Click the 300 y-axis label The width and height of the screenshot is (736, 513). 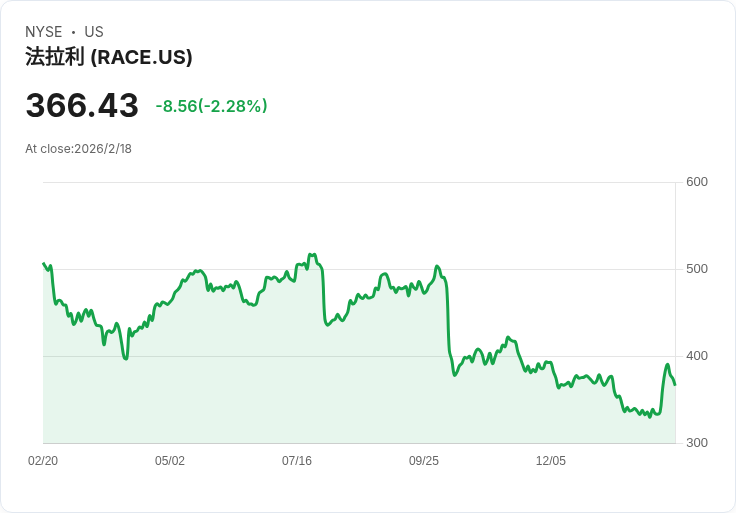pos(697,443)
